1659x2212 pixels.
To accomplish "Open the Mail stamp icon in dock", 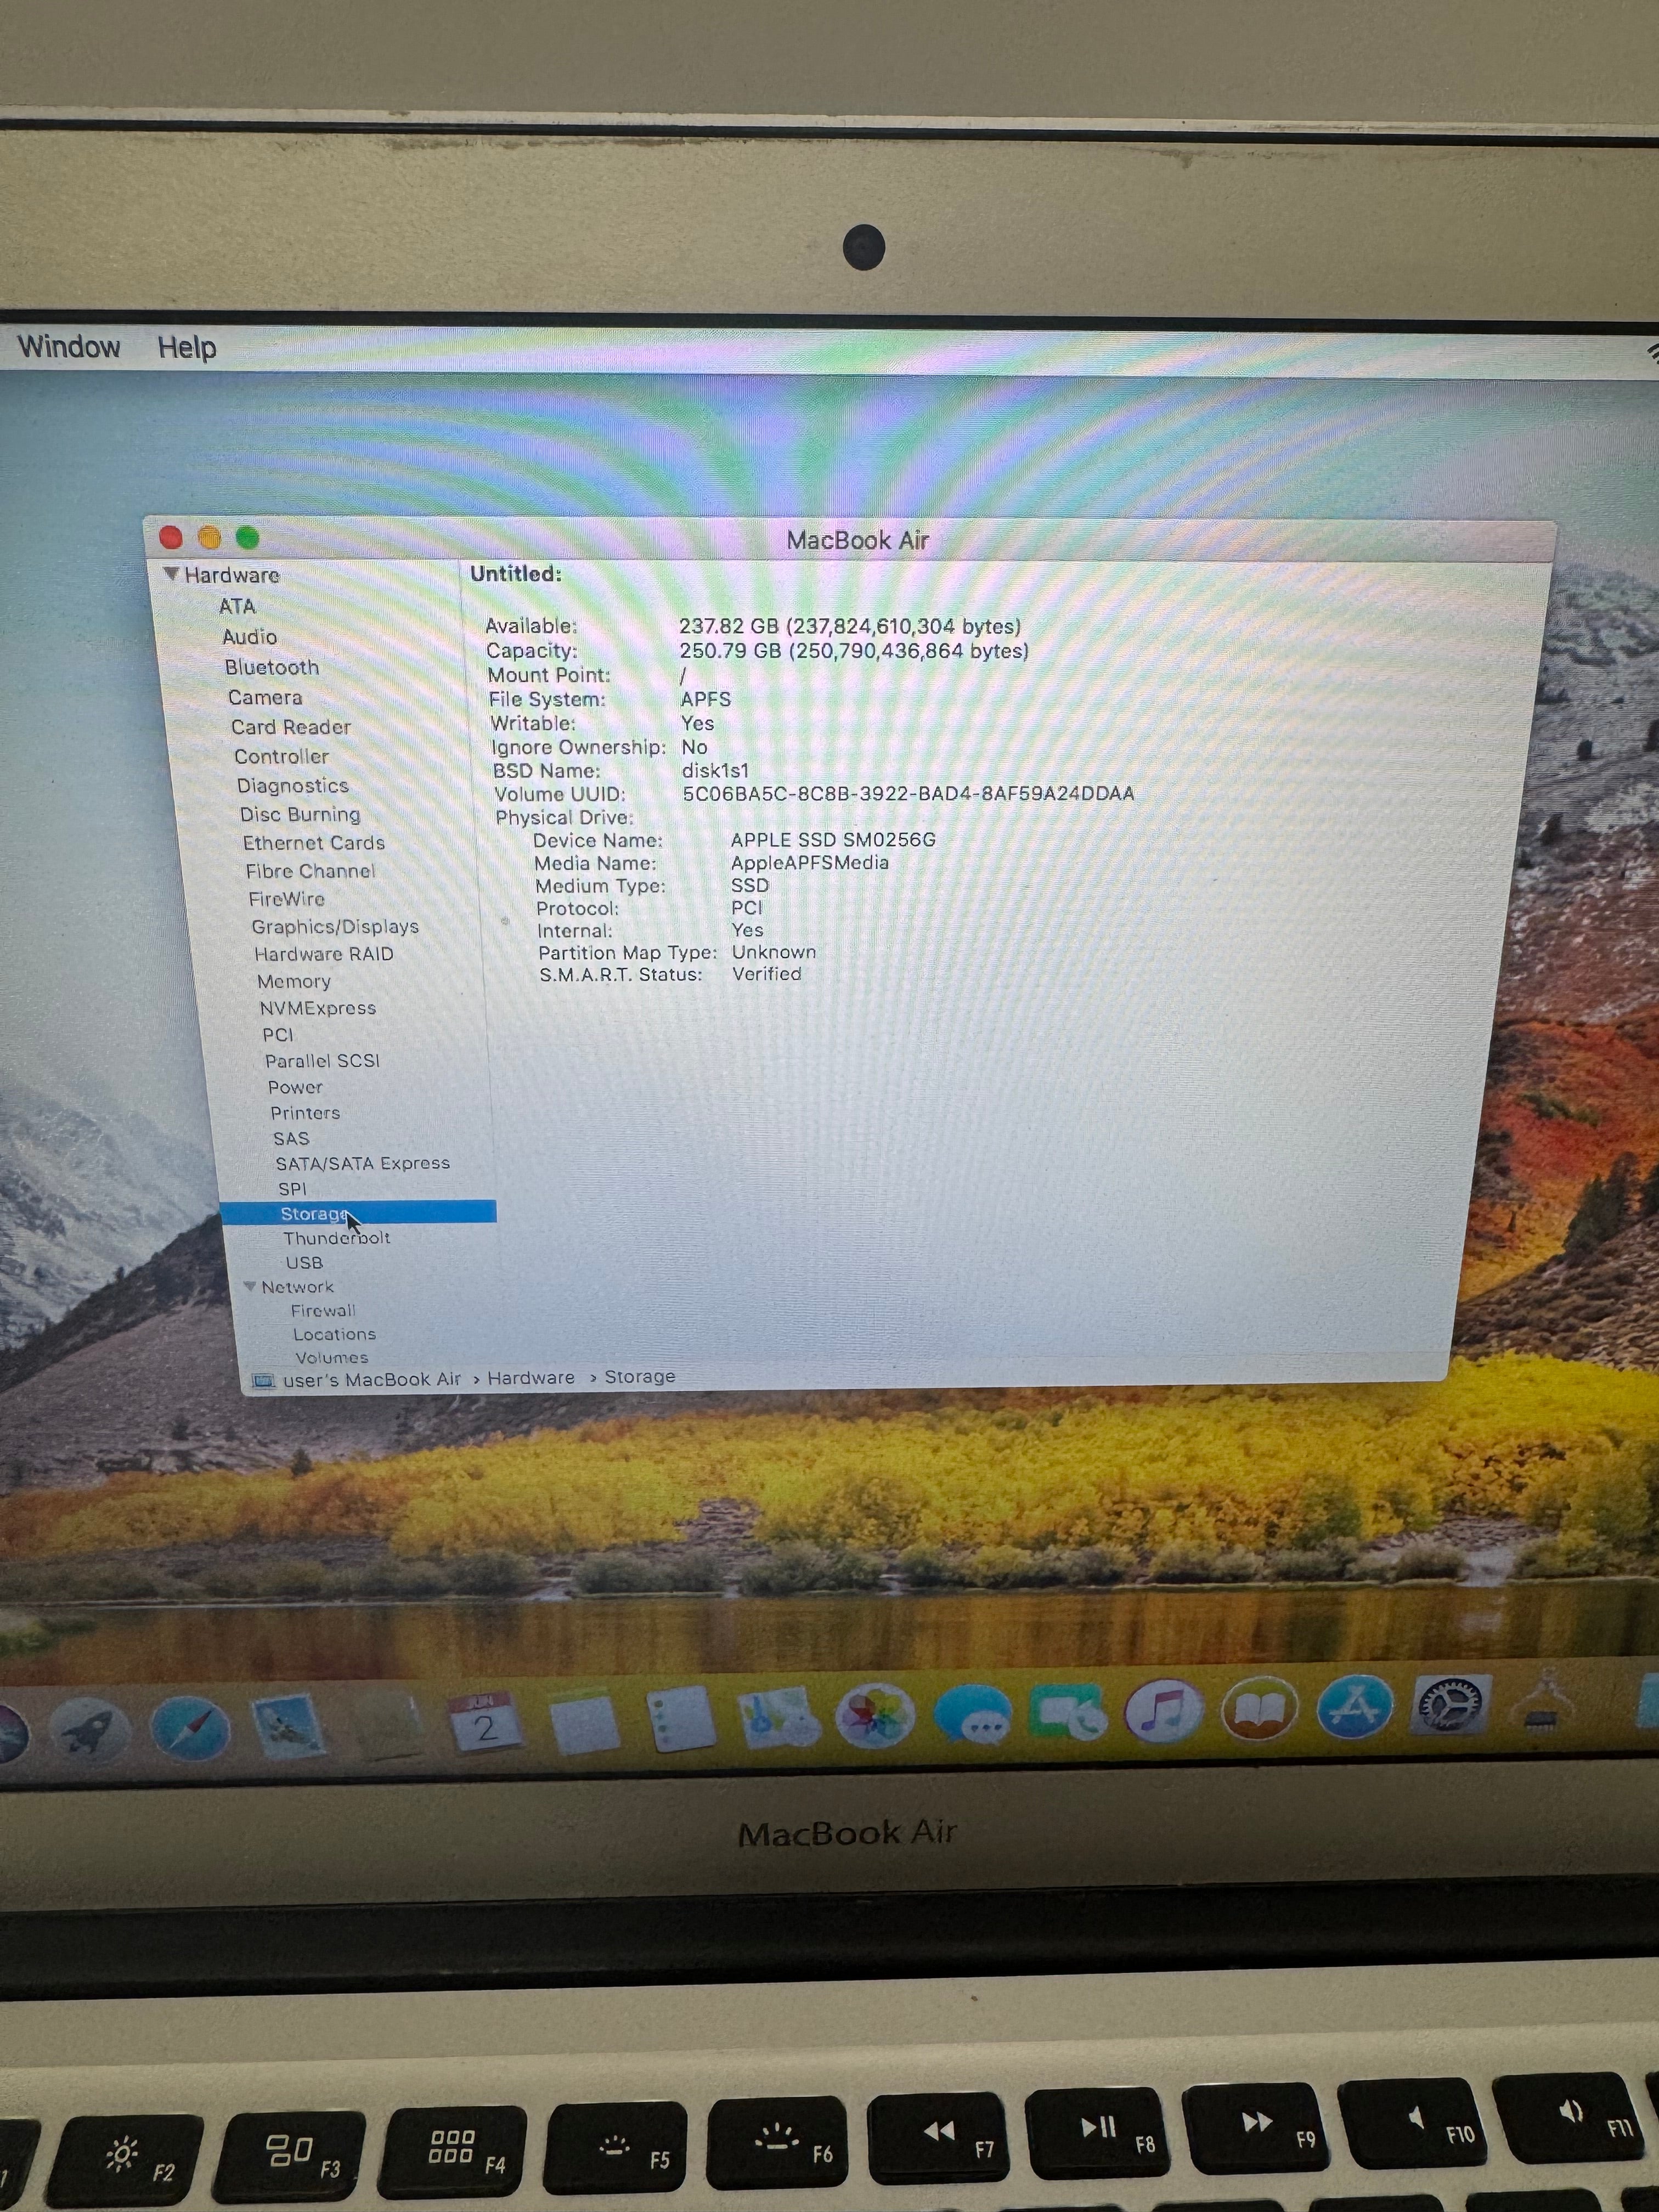I will point(288,1726).
